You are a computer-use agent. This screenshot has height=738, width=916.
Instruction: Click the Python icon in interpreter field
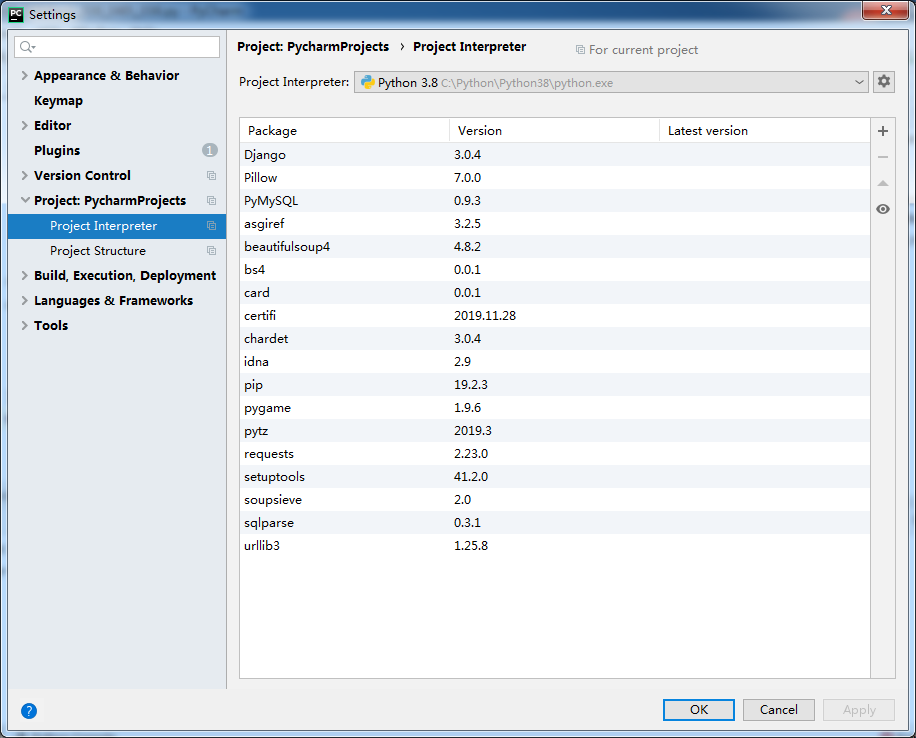(x=367, y=82)
